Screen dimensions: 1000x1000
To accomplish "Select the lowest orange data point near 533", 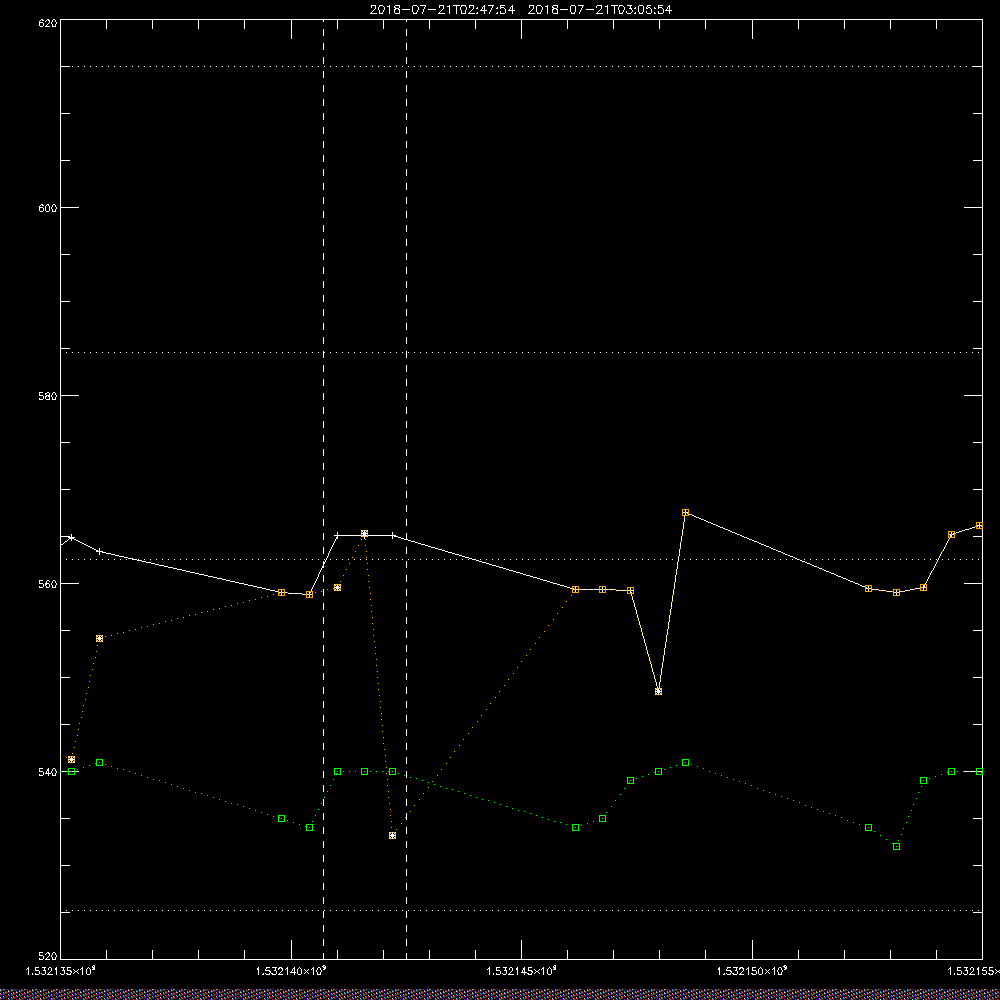I will click(392, 835).
